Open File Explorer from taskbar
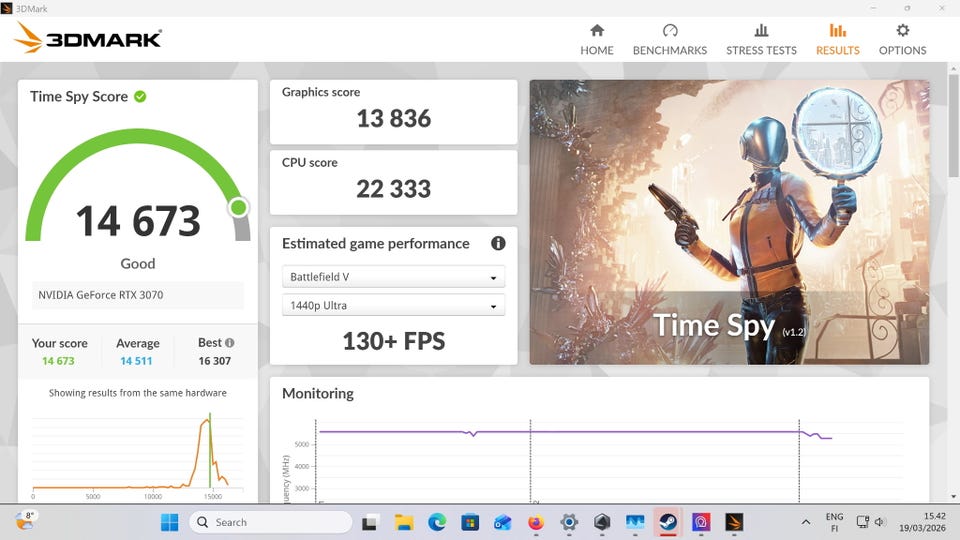This screenshot has height=540, width=960. 403,522
